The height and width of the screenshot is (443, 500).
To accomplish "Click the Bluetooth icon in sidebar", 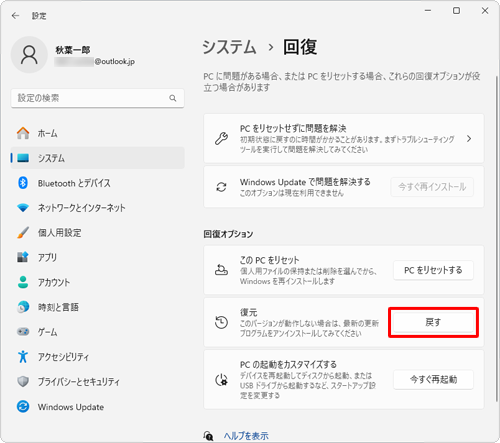I will 23,183.
